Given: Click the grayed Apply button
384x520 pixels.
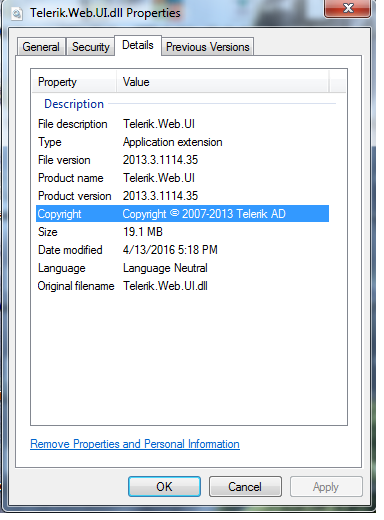Looking at the screenshot, I should pos(326,487).
